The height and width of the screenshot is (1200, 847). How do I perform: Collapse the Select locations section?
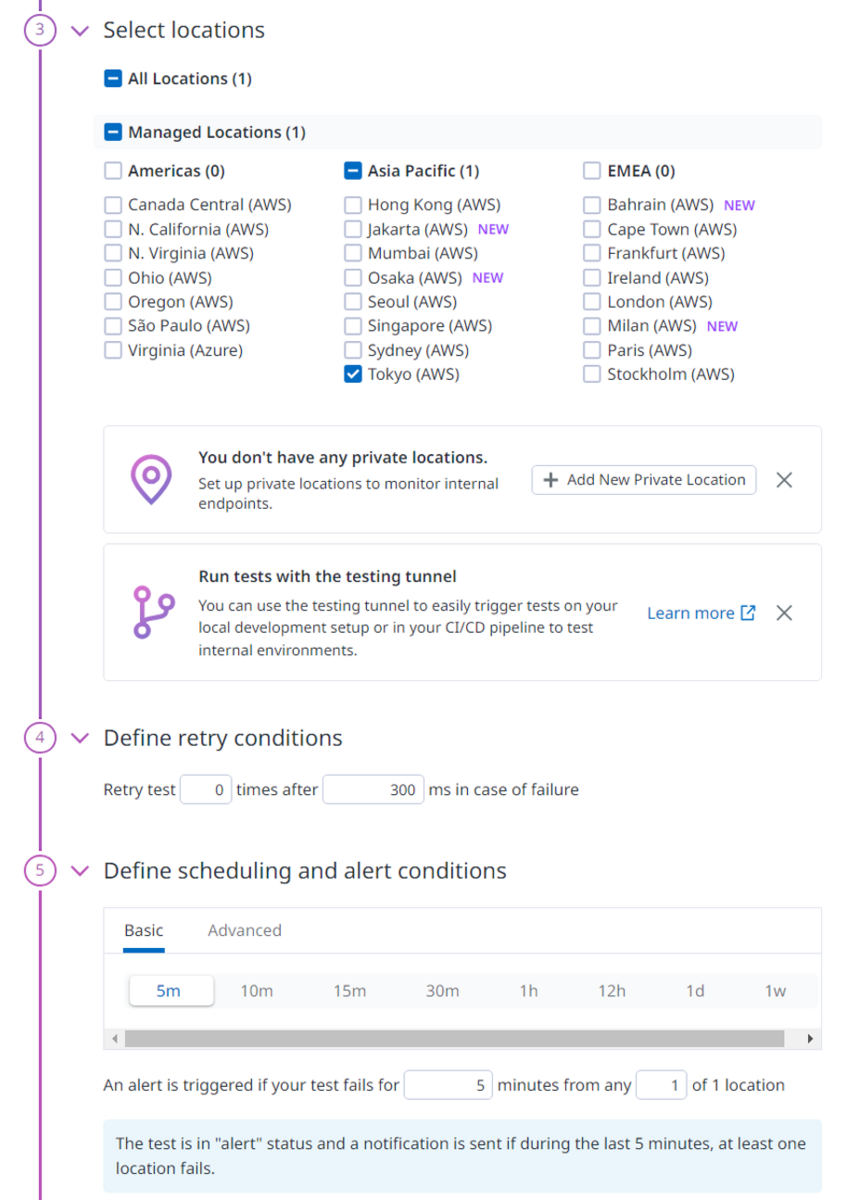pyautogui.click(x=81, y=31)
